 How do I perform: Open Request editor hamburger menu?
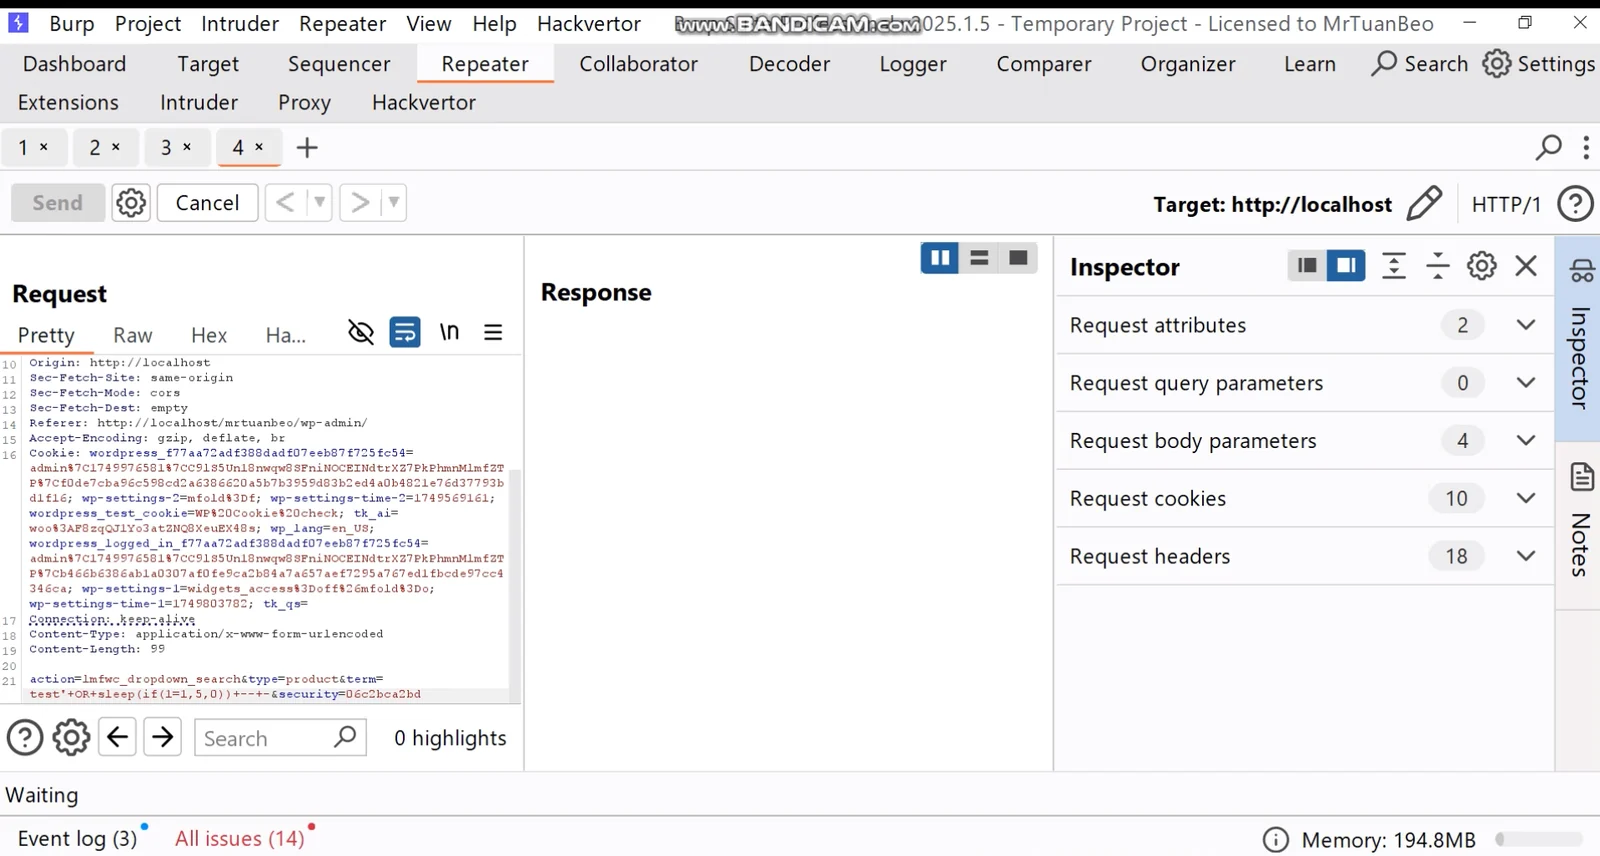[493, 332]
